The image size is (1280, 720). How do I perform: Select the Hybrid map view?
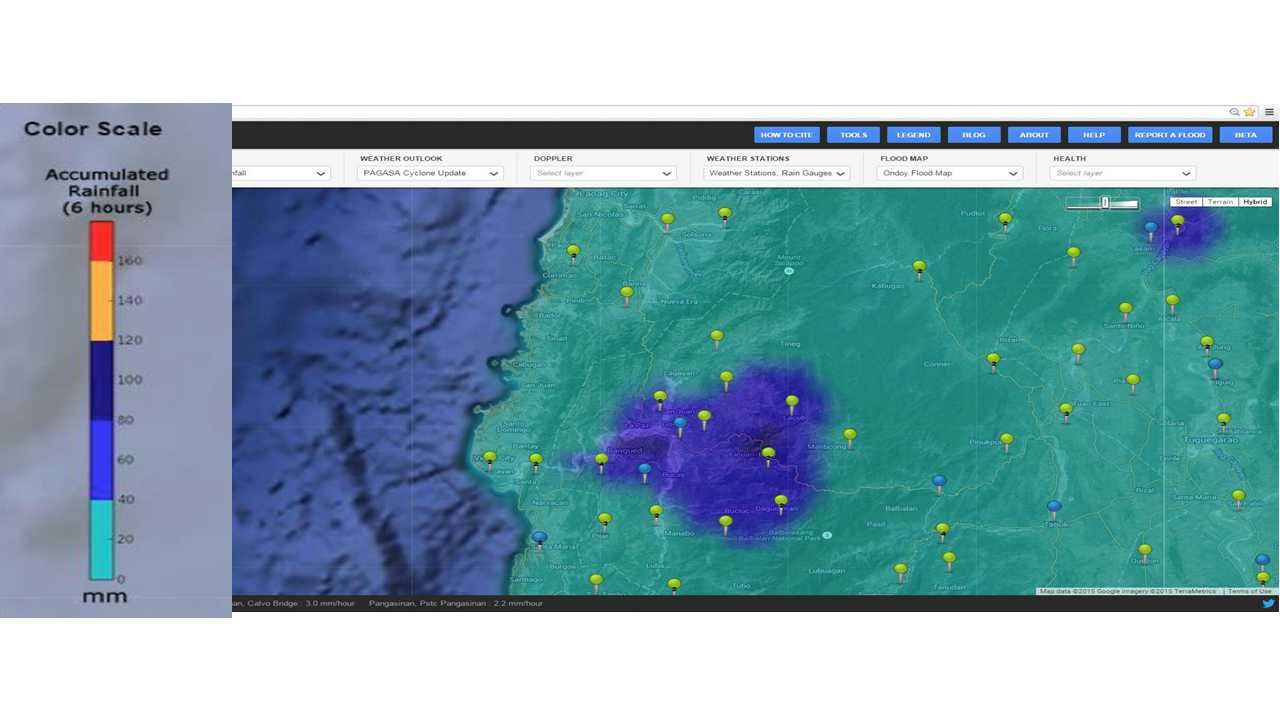pos(1254,202)
